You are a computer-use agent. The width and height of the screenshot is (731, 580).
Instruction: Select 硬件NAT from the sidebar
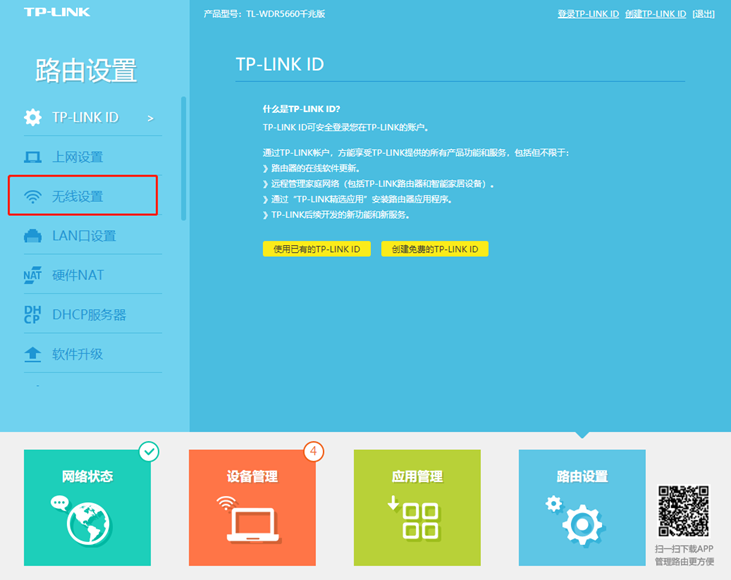click(x=78, y=275)
